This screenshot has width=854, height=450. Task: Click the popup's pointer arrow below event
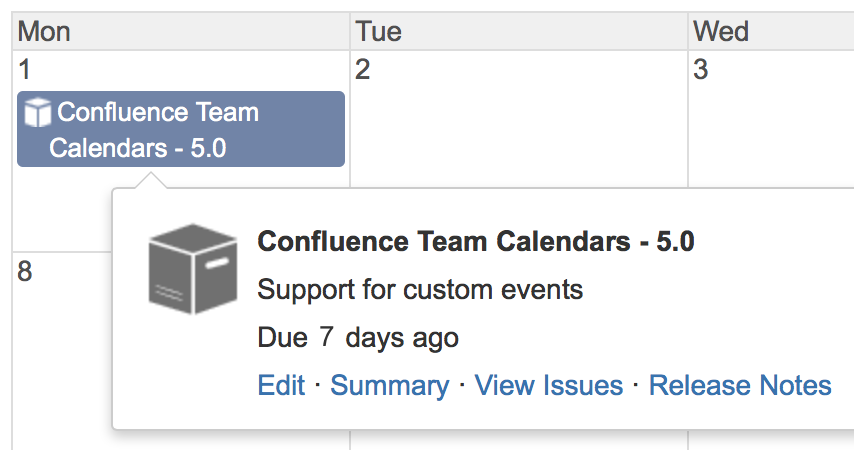[x=152, y=180]
